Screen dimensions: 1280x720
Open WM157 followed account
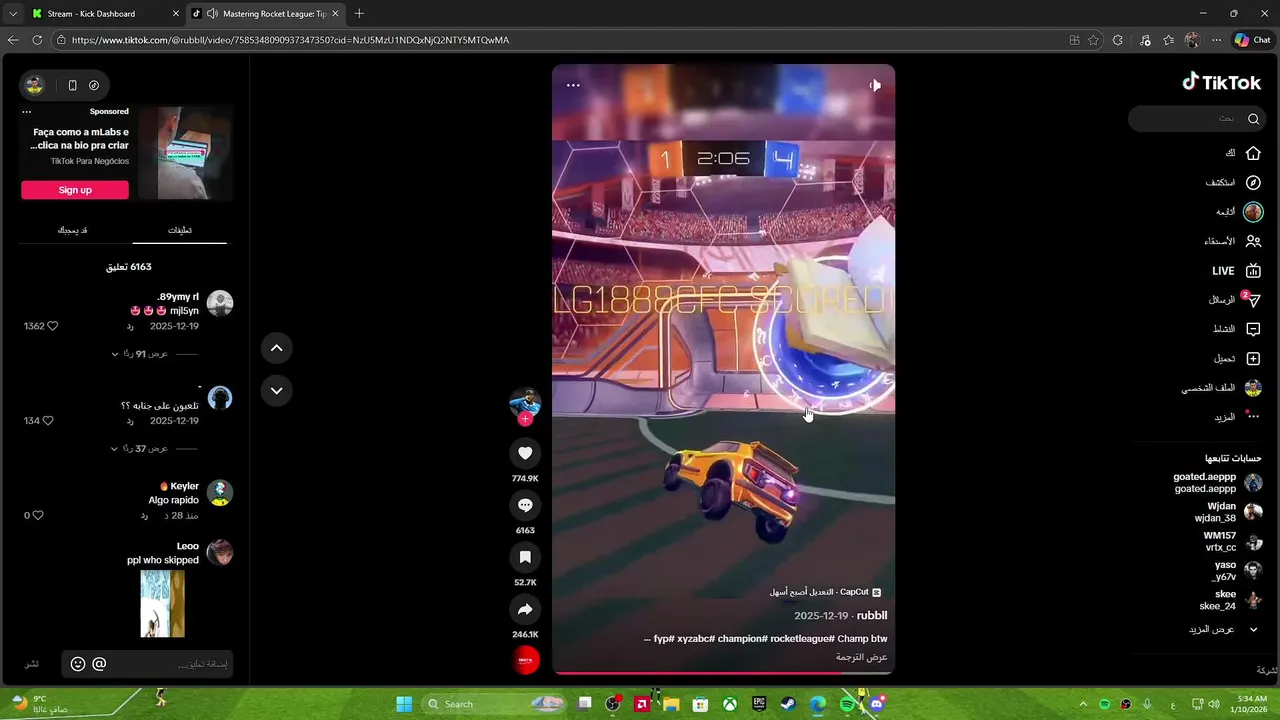pyautogui.click(x=1232, y=541)
